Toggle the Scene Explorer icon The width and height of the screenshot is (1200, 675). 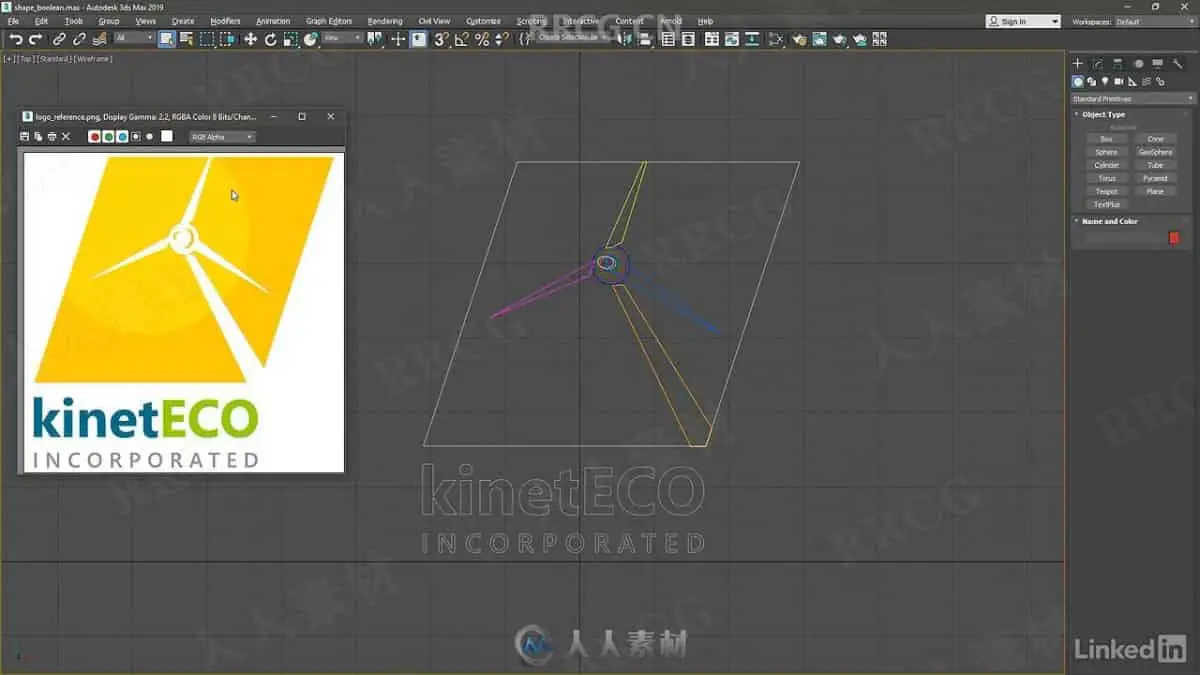tap(668, 39)
